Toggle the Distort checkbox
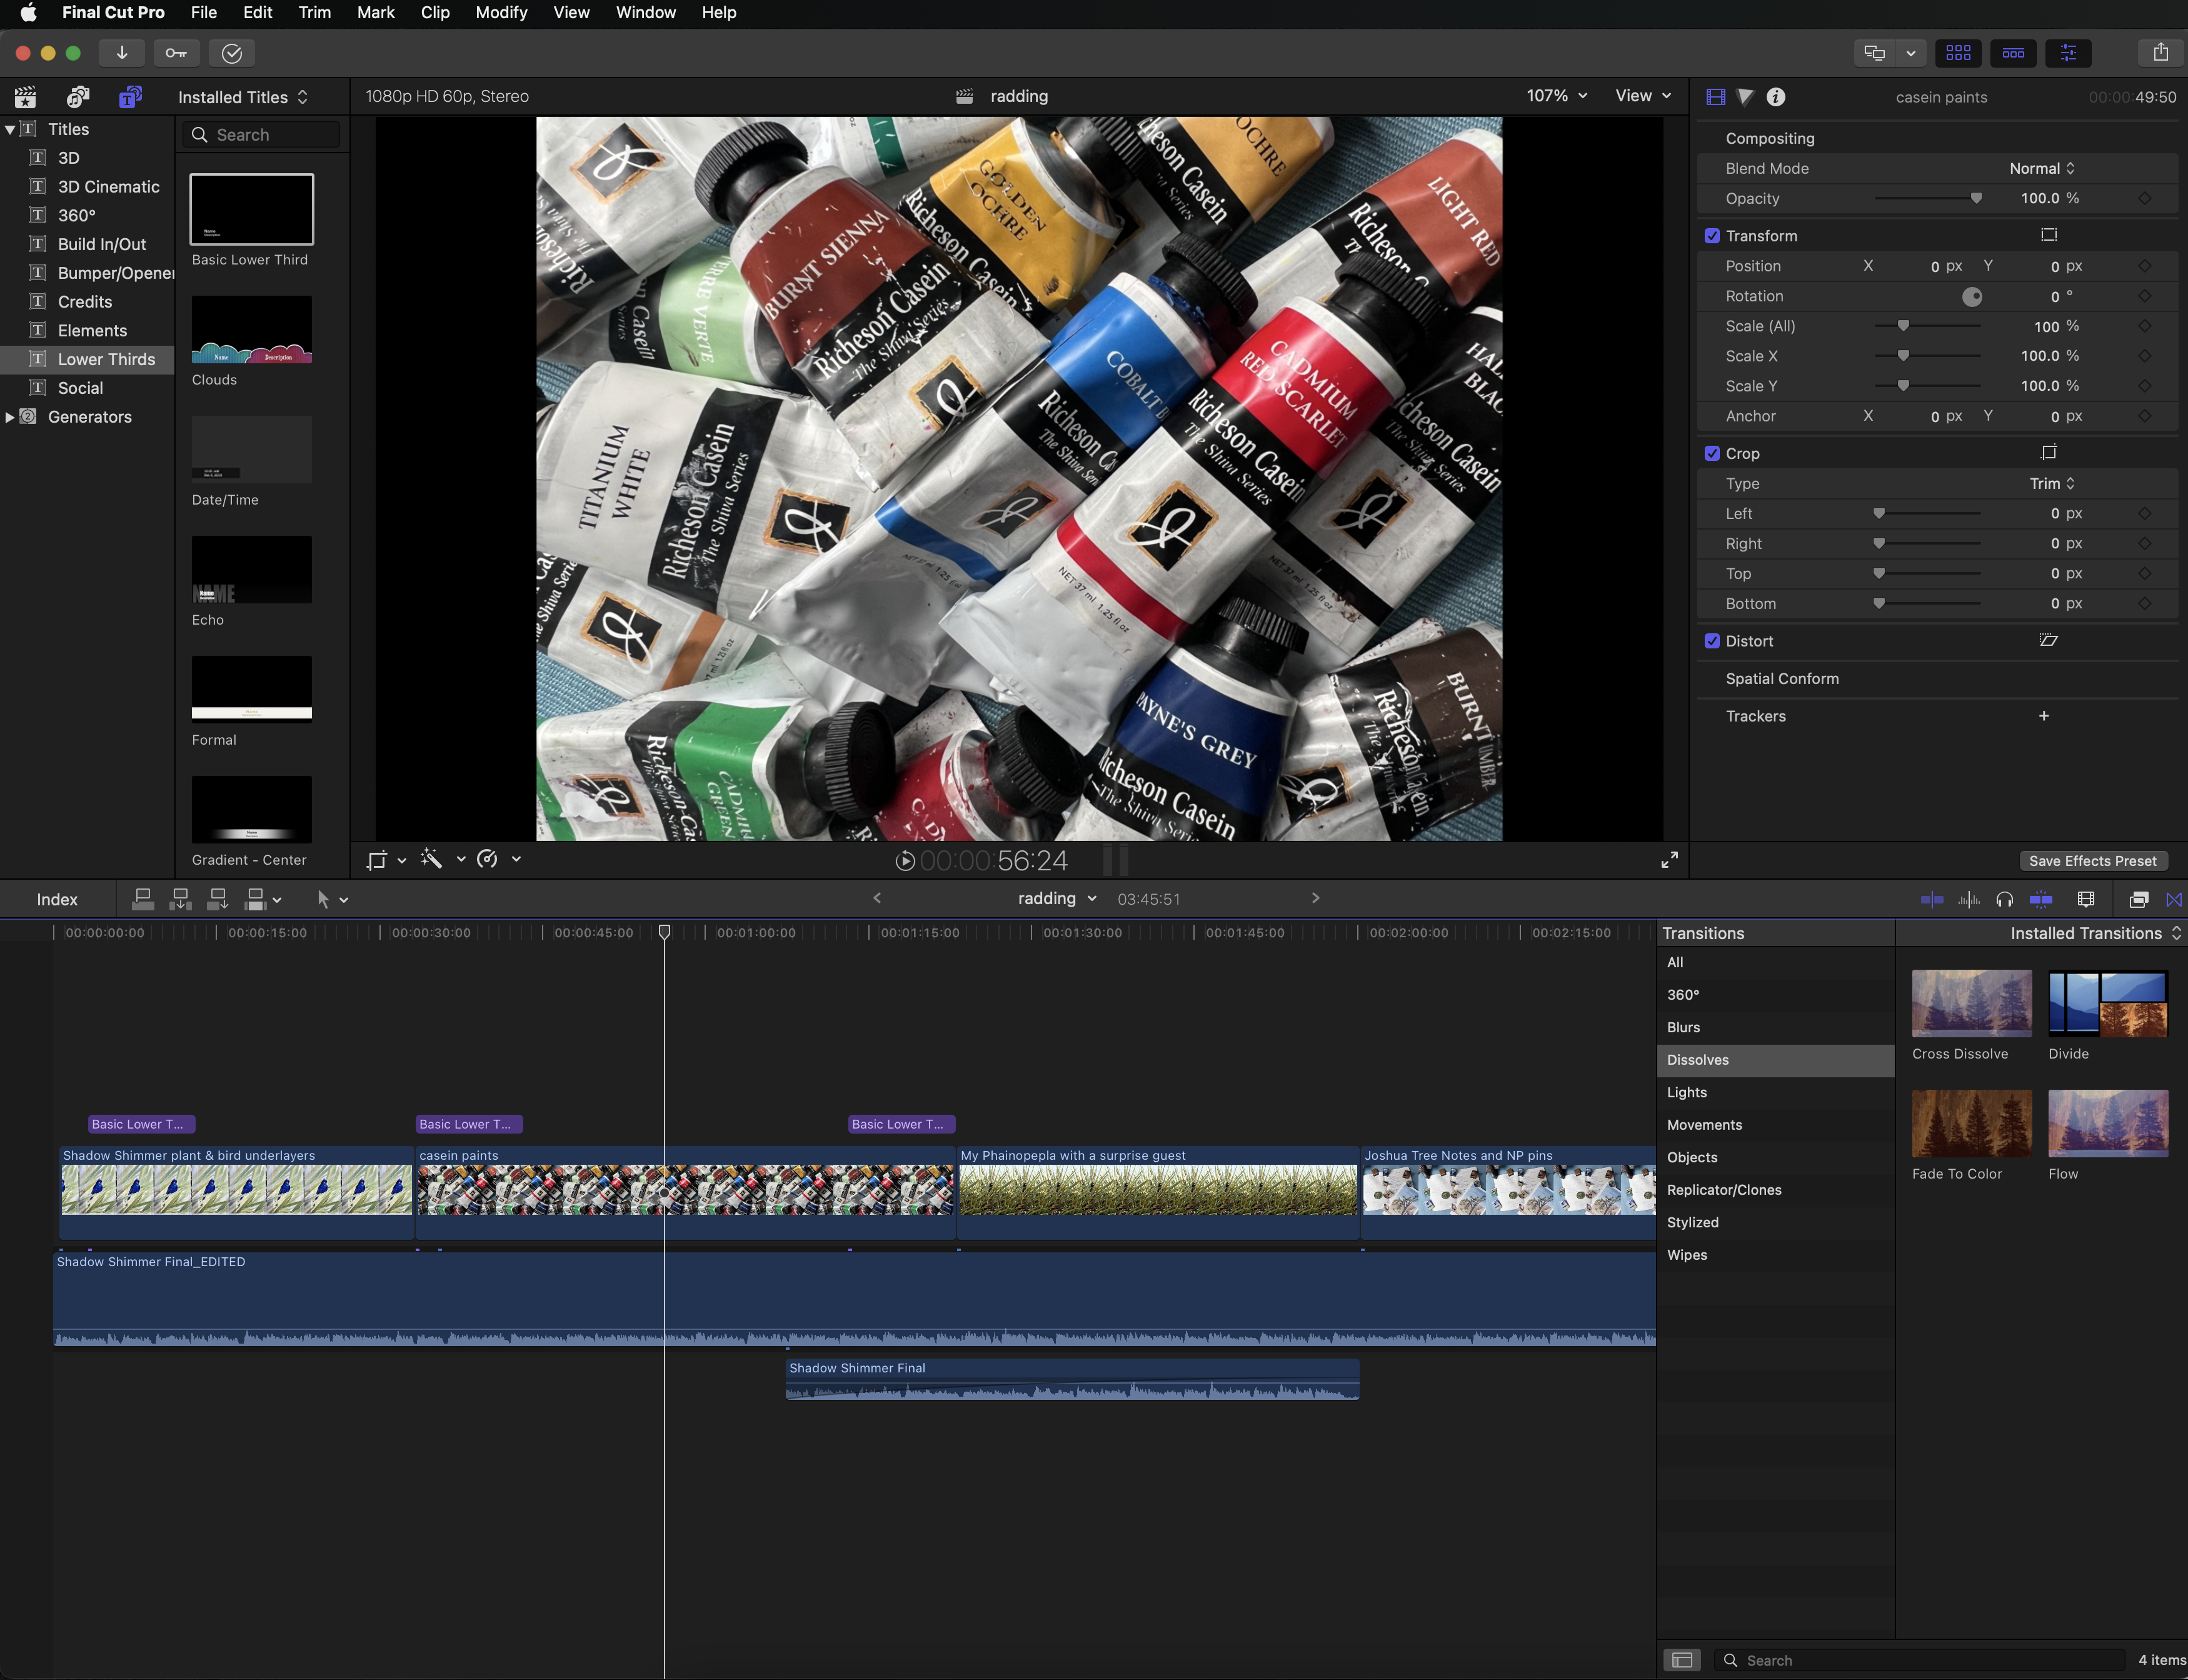2188x1680 pixels. 1711,641
